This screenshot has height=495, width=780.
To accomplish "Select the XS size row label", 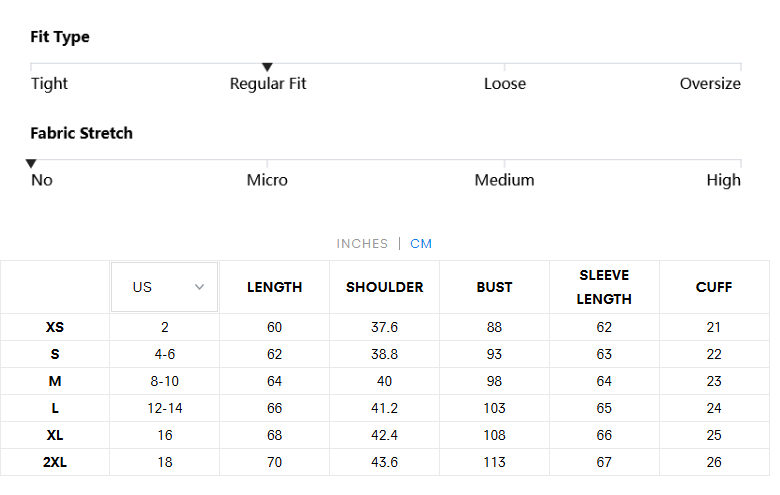I will pyautogui.click(x=55, y=327).
